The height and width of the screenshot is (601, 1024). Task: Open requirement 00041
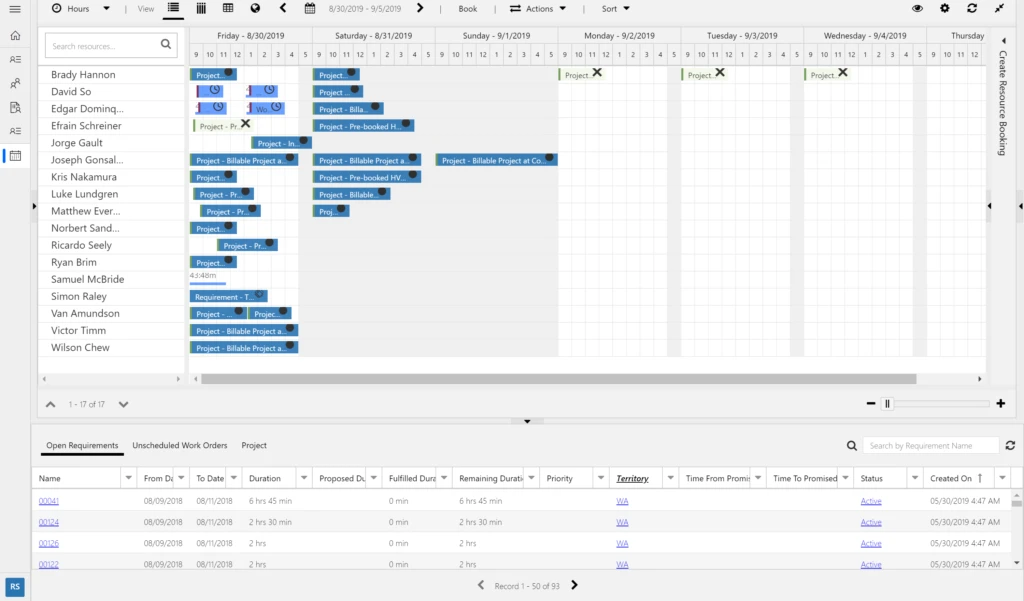point(49,499)
